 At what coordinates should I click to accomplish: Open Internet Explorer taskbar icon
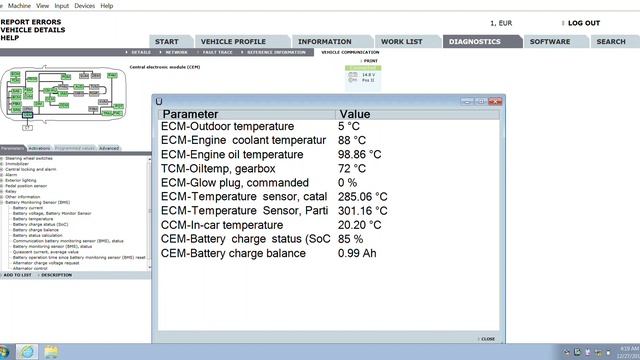tap(27, 352)
